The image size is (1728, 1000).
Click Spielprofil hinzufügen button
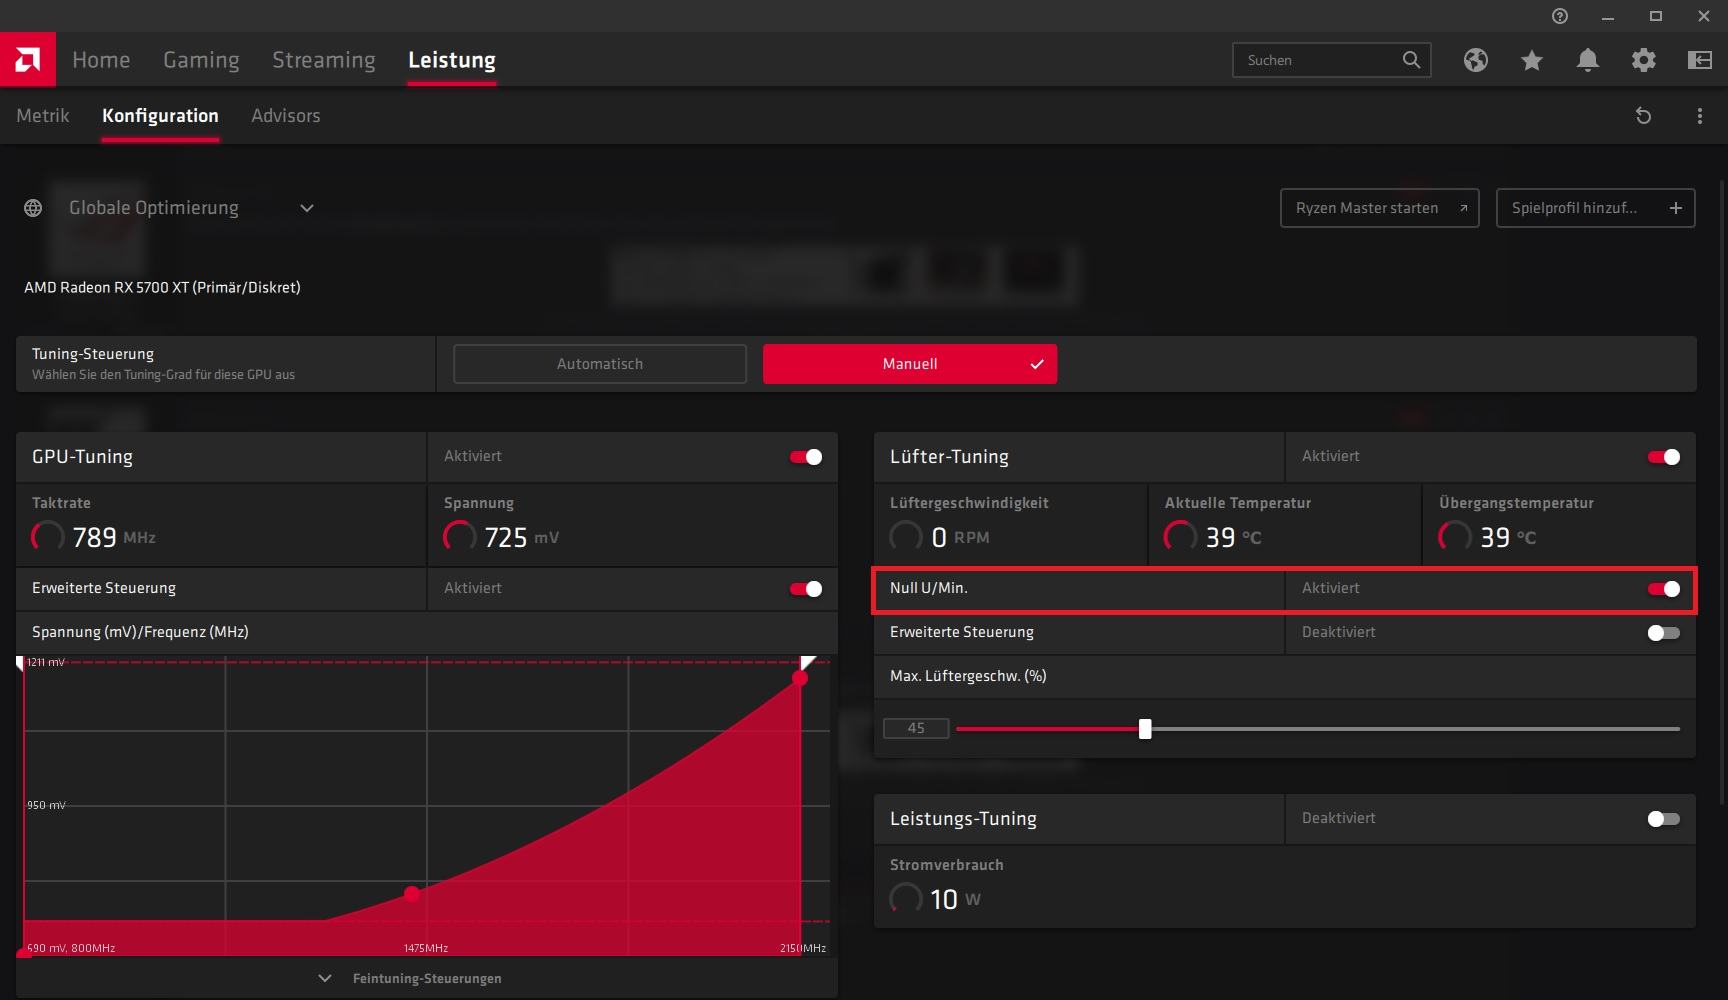click(x=1596, y=208)
